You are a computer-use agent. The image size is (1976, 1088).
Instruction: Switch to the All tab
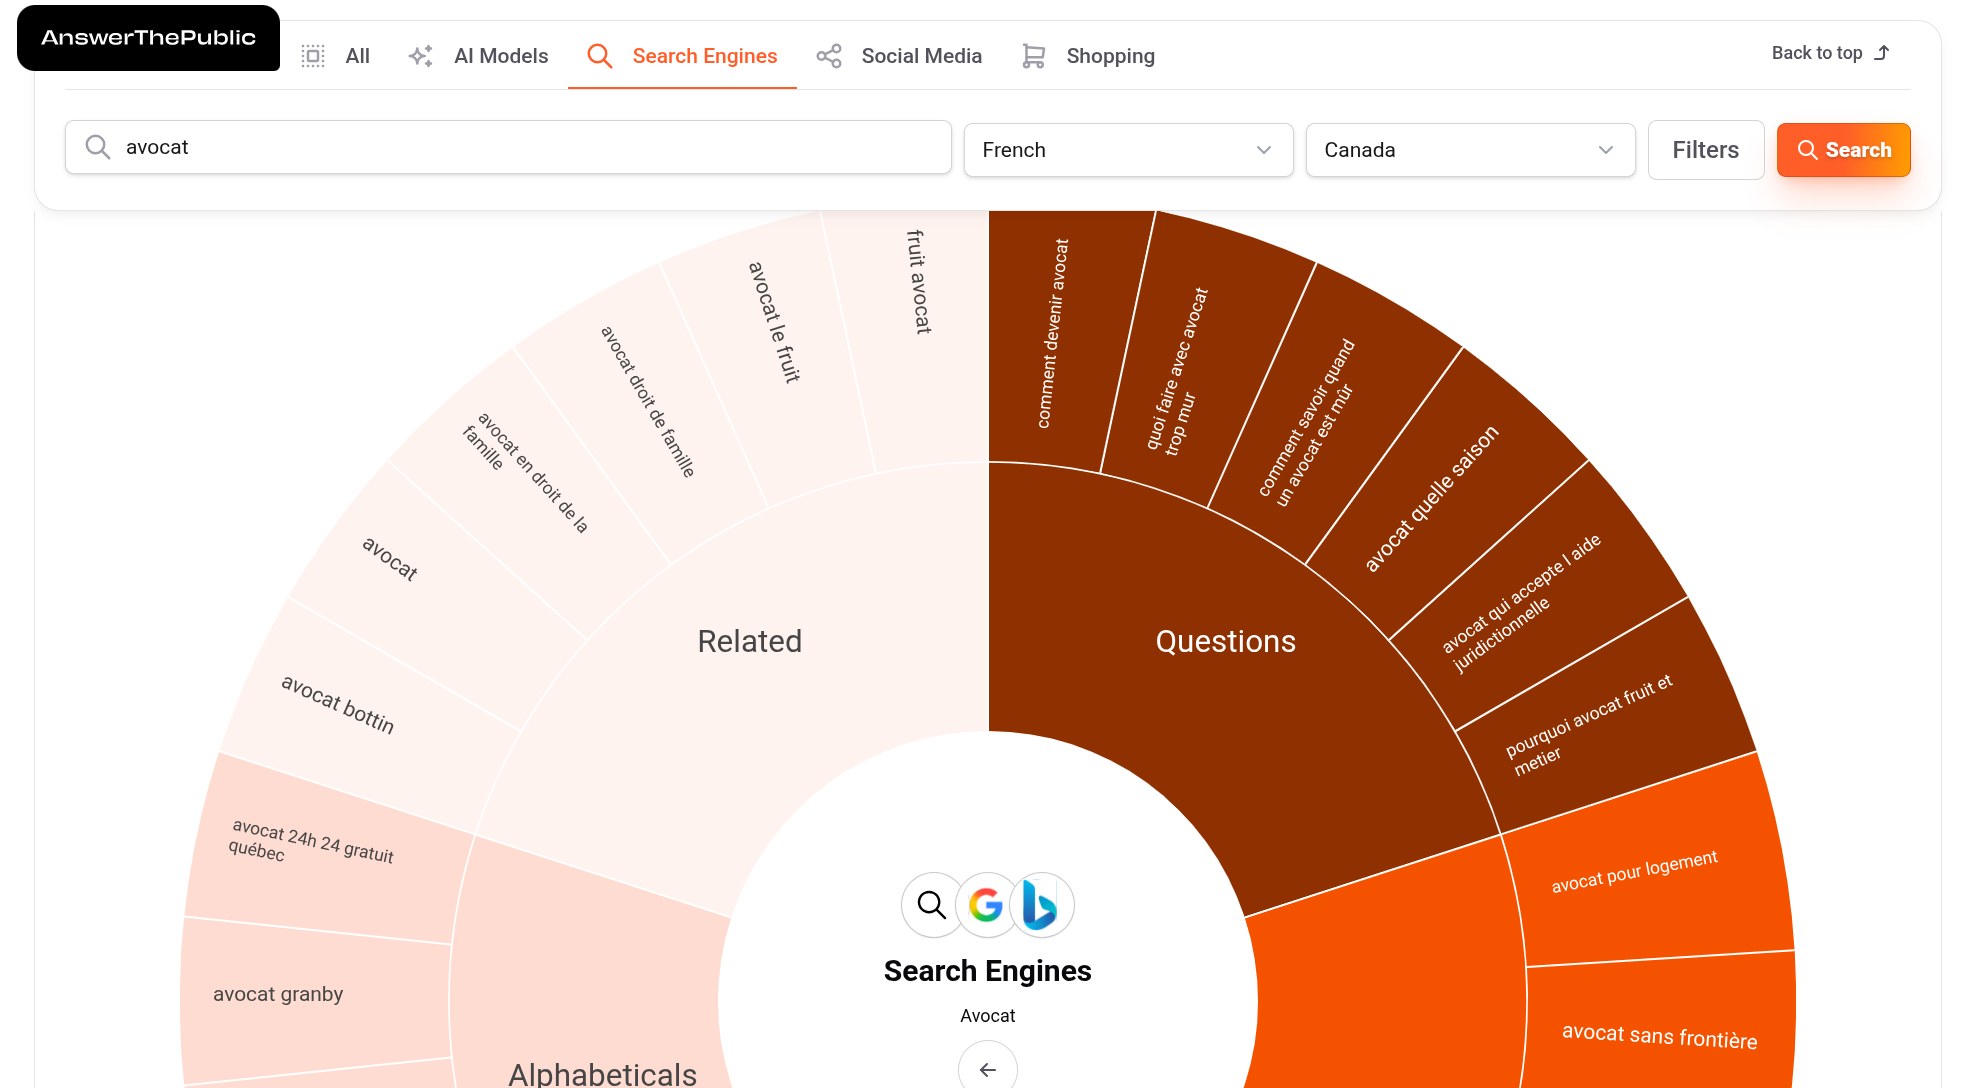point(336,56)
